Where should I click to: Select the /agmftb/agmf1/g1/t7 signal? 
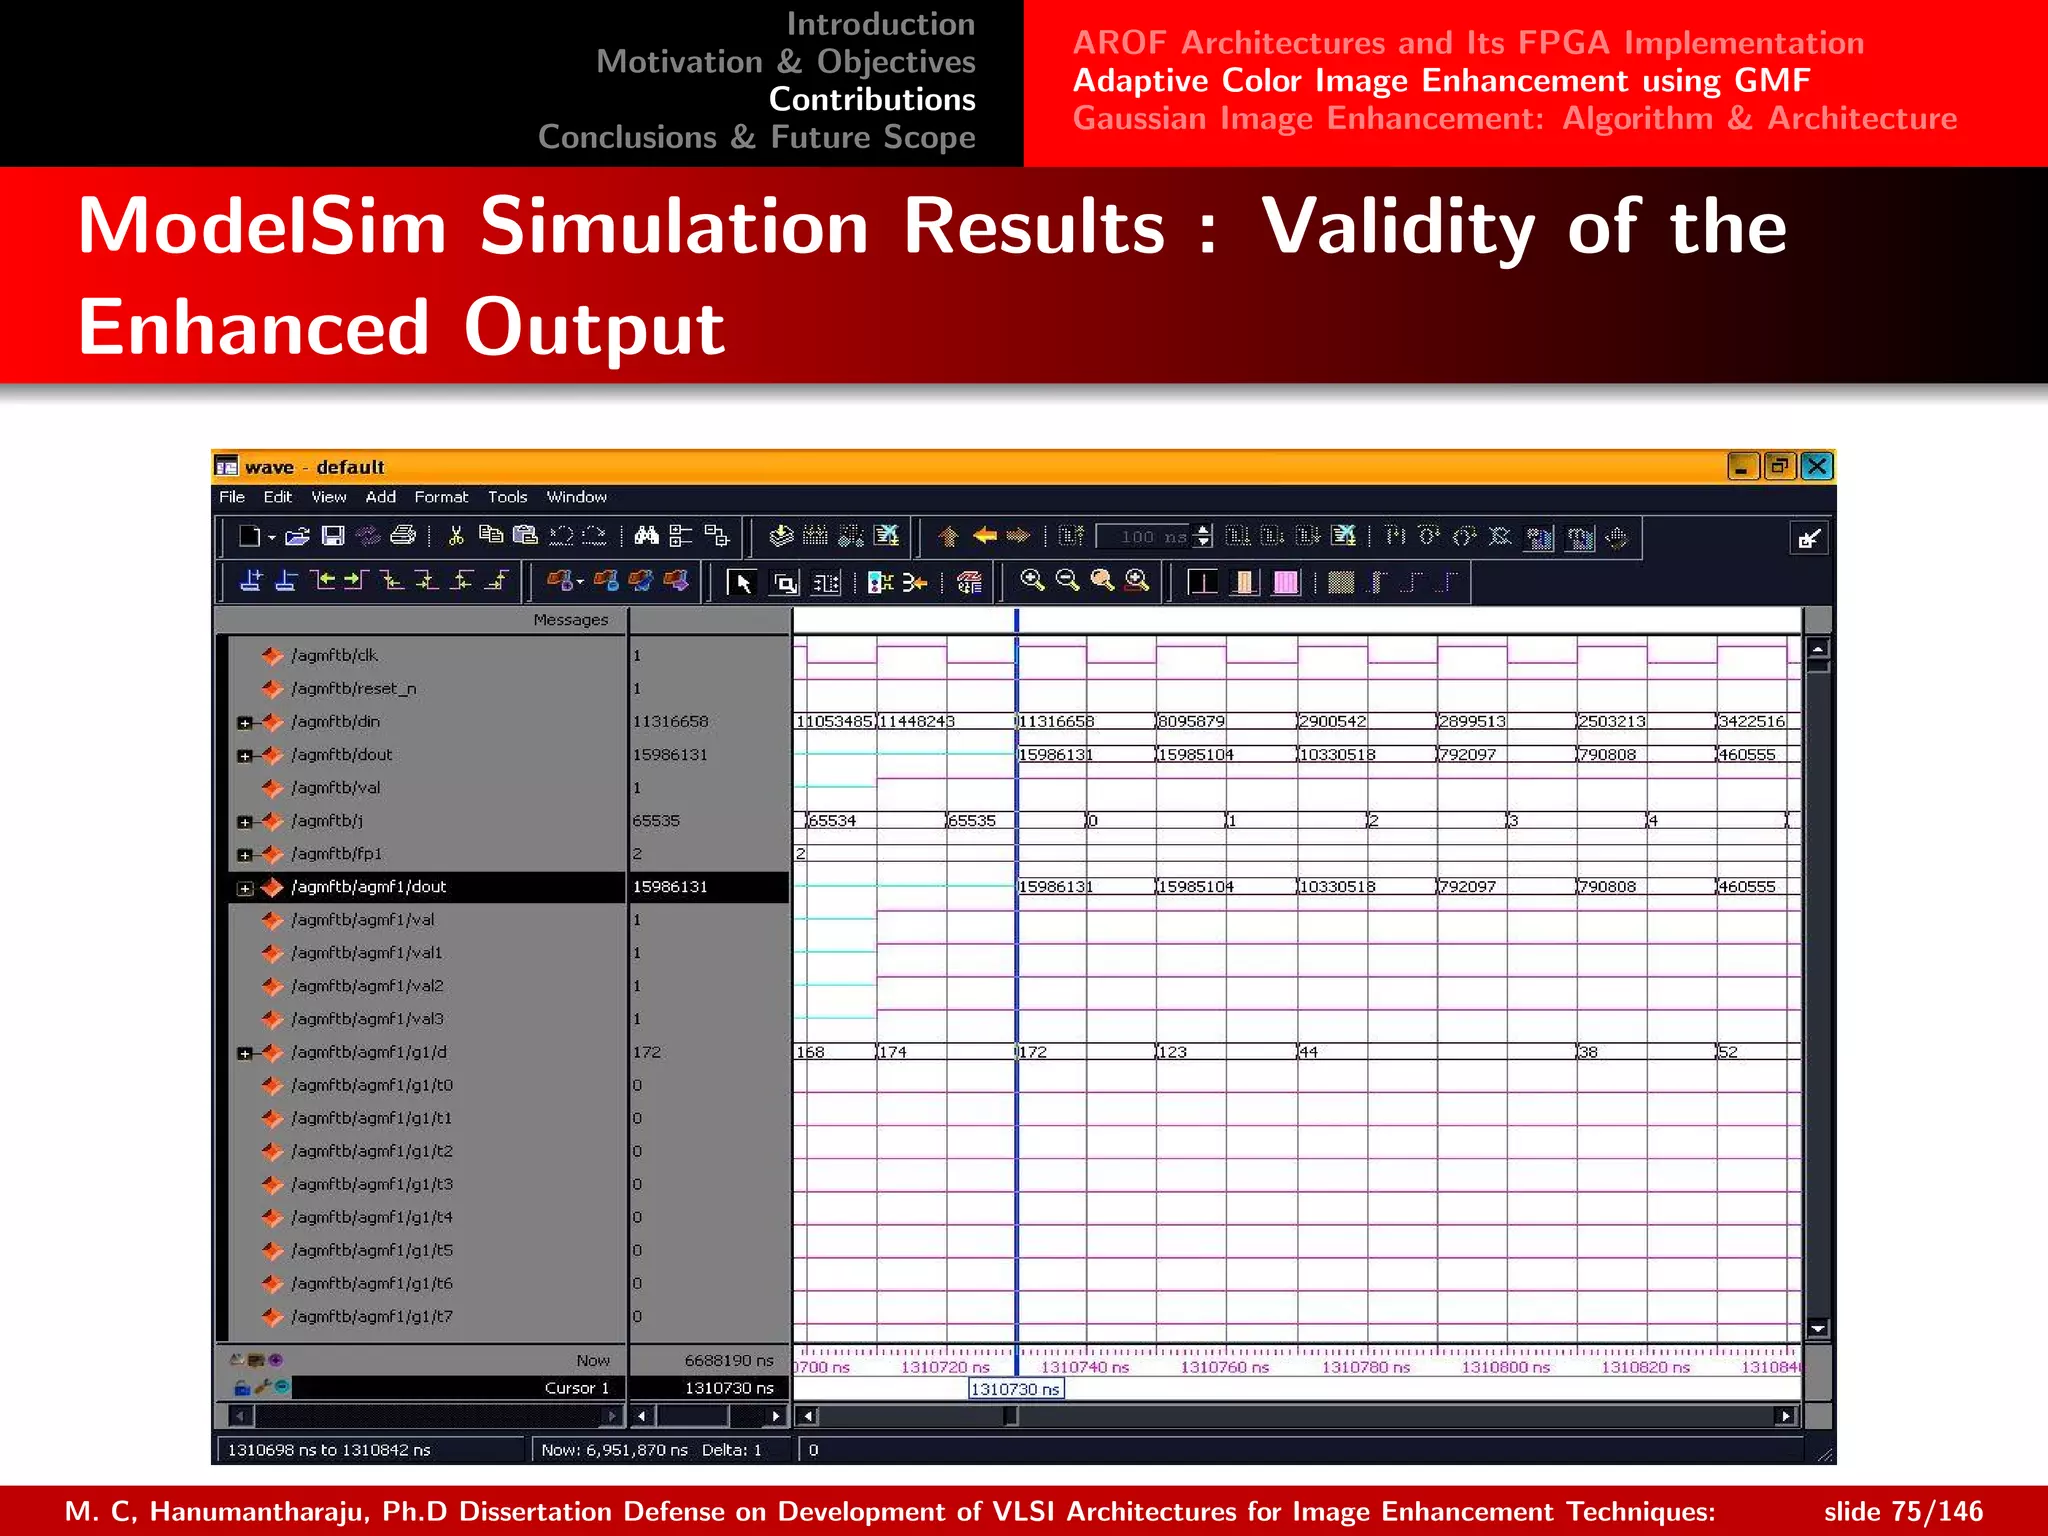pos(372,1316)
